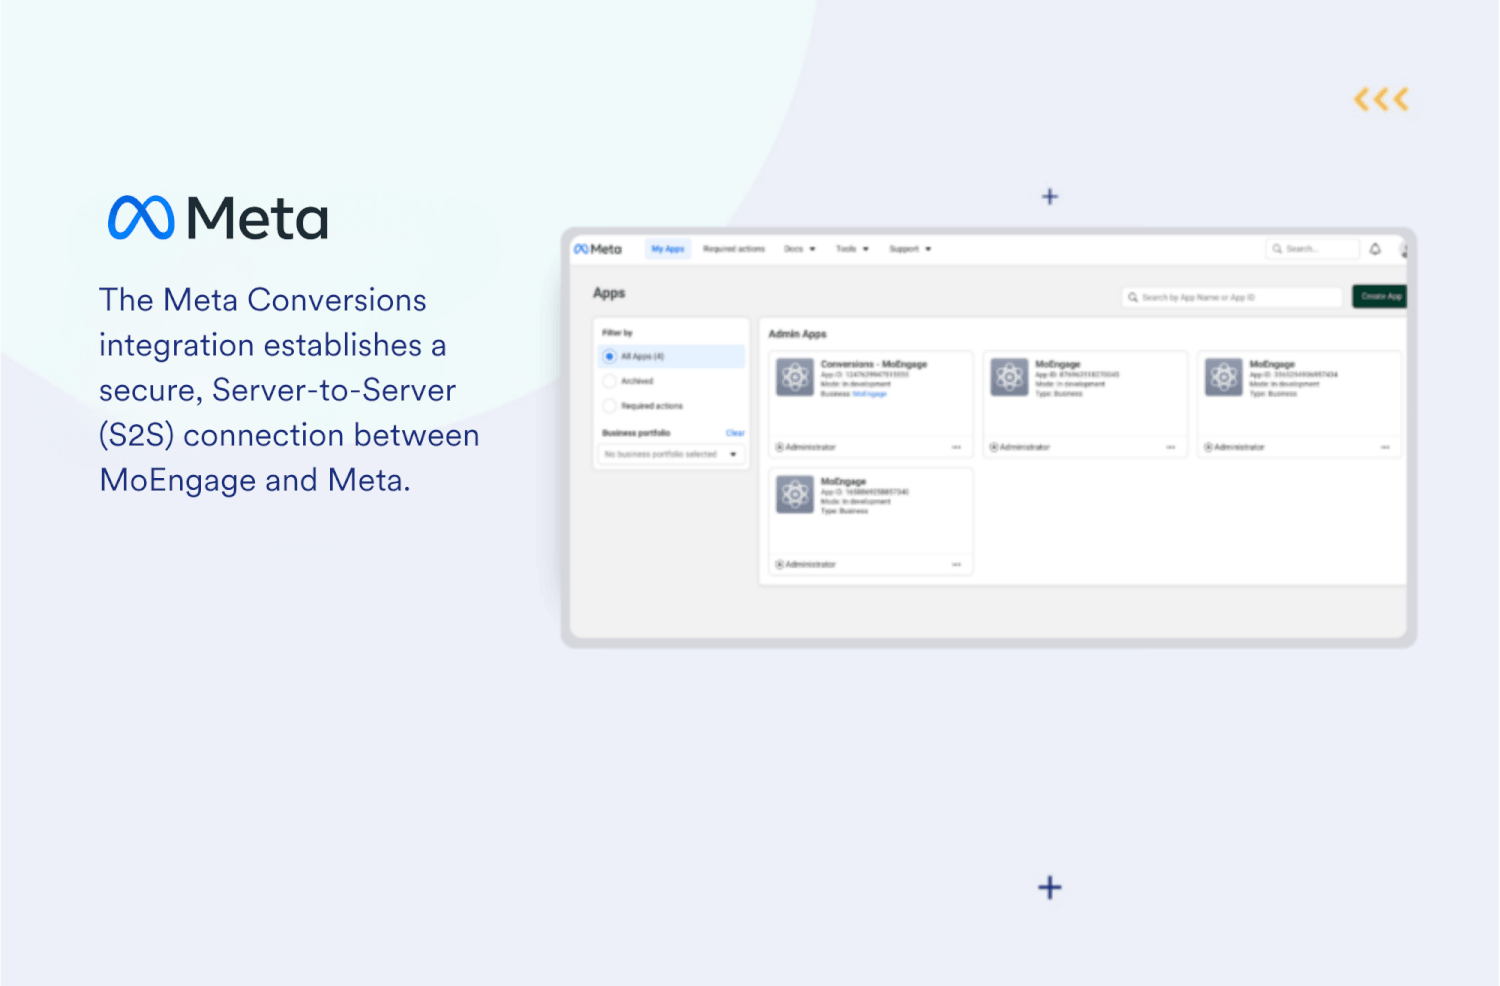Clear the Business portfolio filter
This screenshot has width=1500, height=986.
click(735, 433)
